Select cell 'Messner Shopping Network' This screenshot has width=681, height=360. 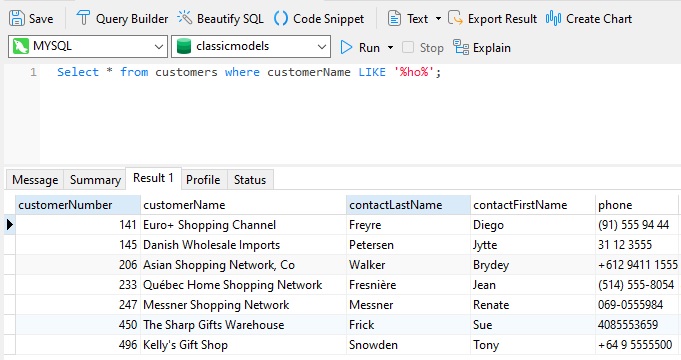[x=243, y=304]
